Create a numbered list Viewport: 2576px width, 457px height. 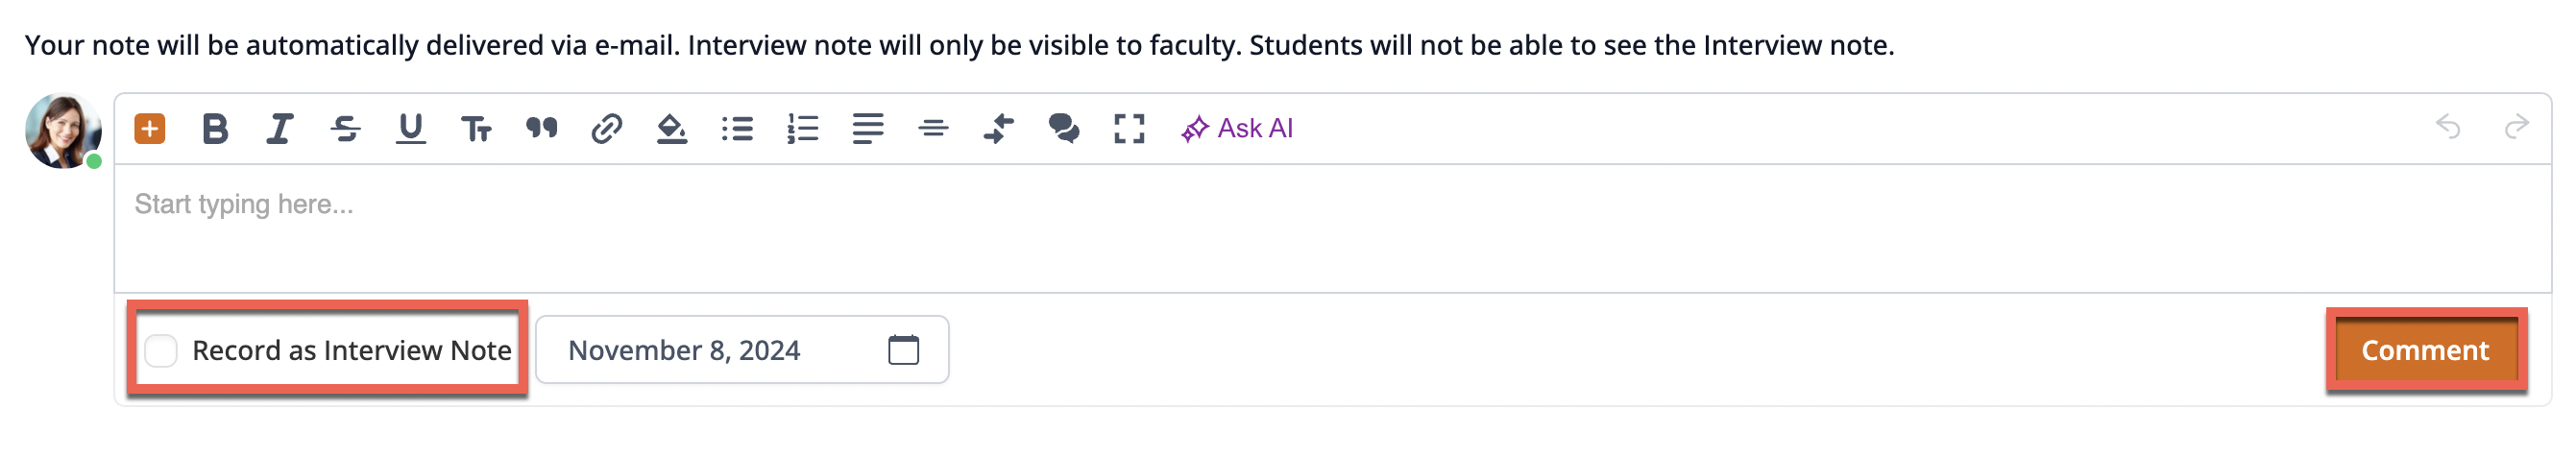click(803, 129)
